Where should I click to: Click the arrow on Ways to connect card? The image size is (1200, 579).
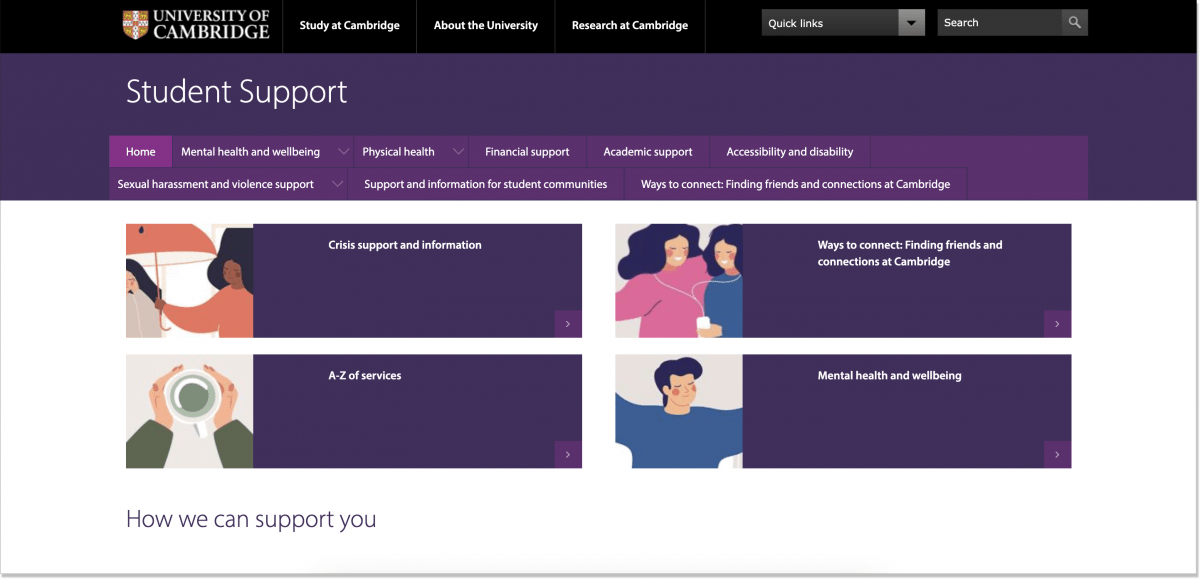1057,323
